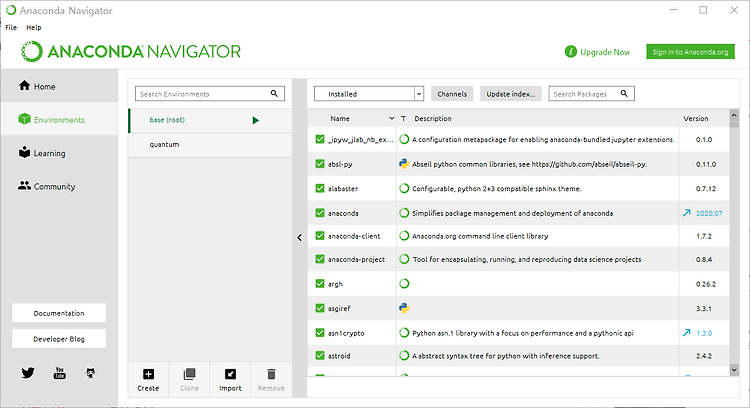The width and height of the screenshot is (750, 408).
Task: Toggle the alabaster package checkbox
Action: tap(320, 188)
